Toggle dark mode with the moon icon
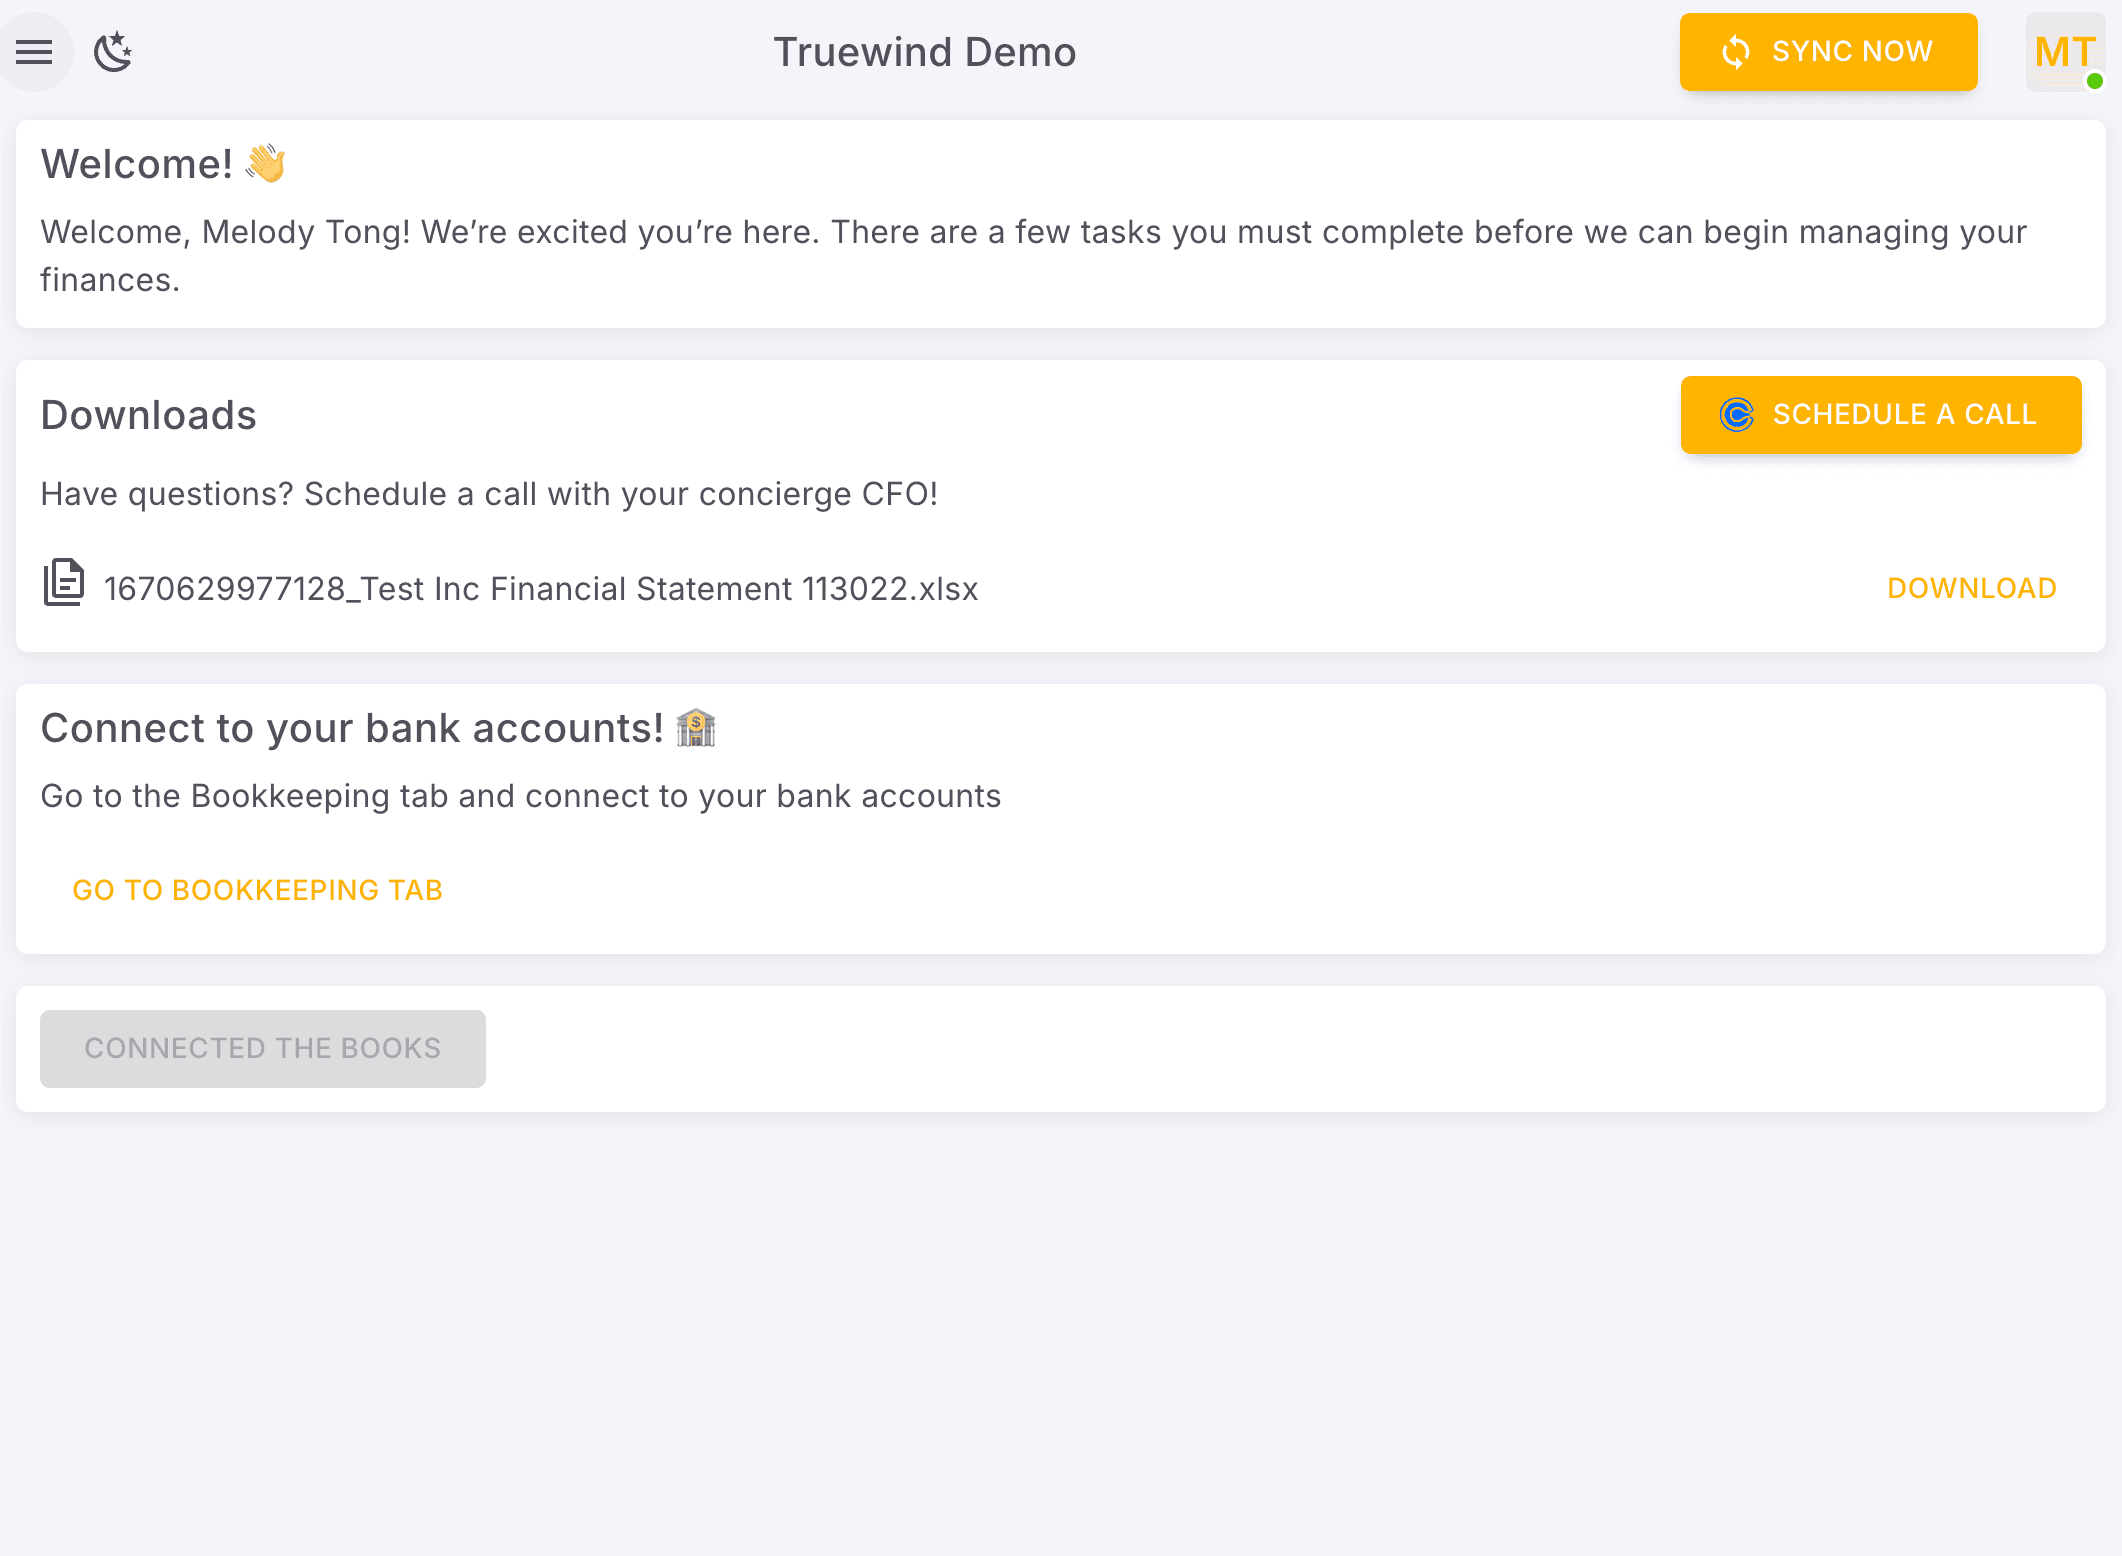Viewport: 2122px width, 1556px height. coord(113,52)
